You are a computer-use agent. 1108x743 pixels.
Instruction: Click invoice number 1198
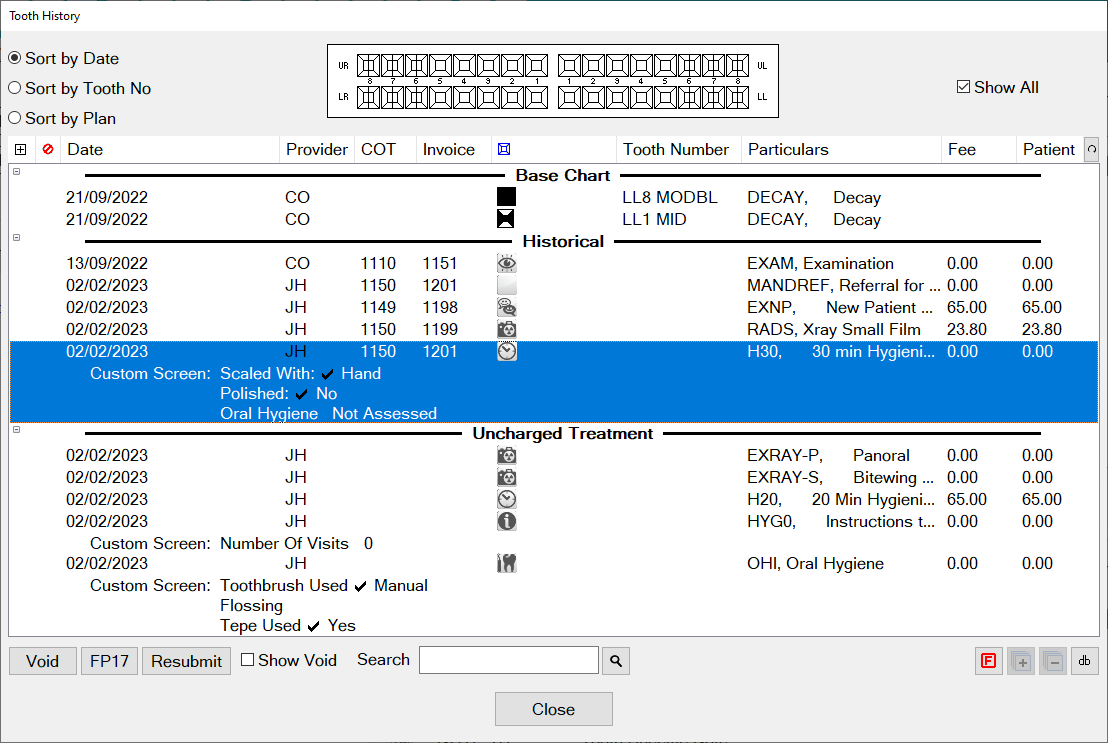coord(440,308)
